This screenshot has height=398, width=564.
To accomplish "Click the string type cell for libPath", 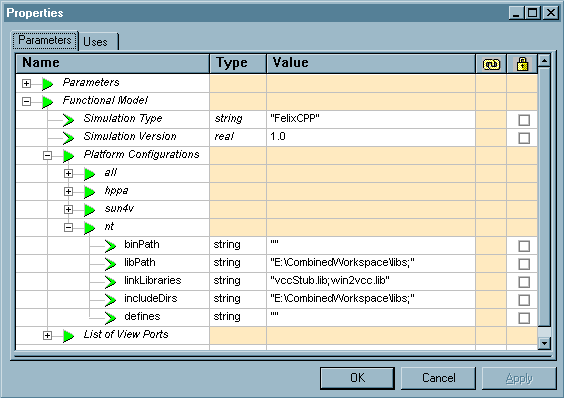I will [x=238, y=263].
